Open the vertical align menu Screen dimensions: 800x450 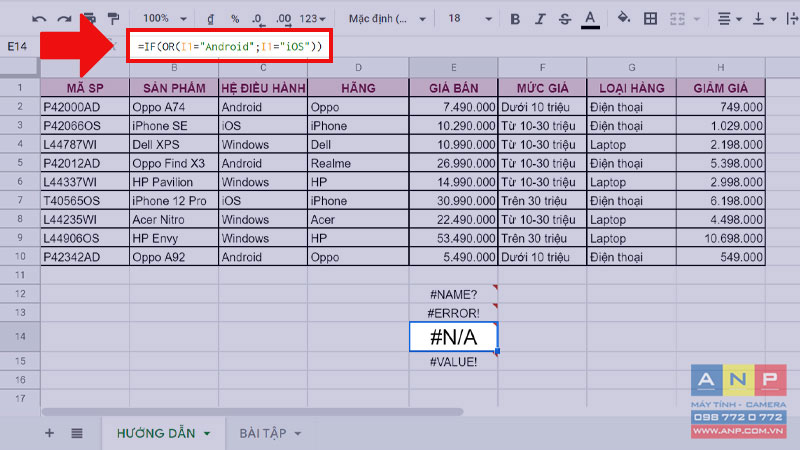pos(764,19)
